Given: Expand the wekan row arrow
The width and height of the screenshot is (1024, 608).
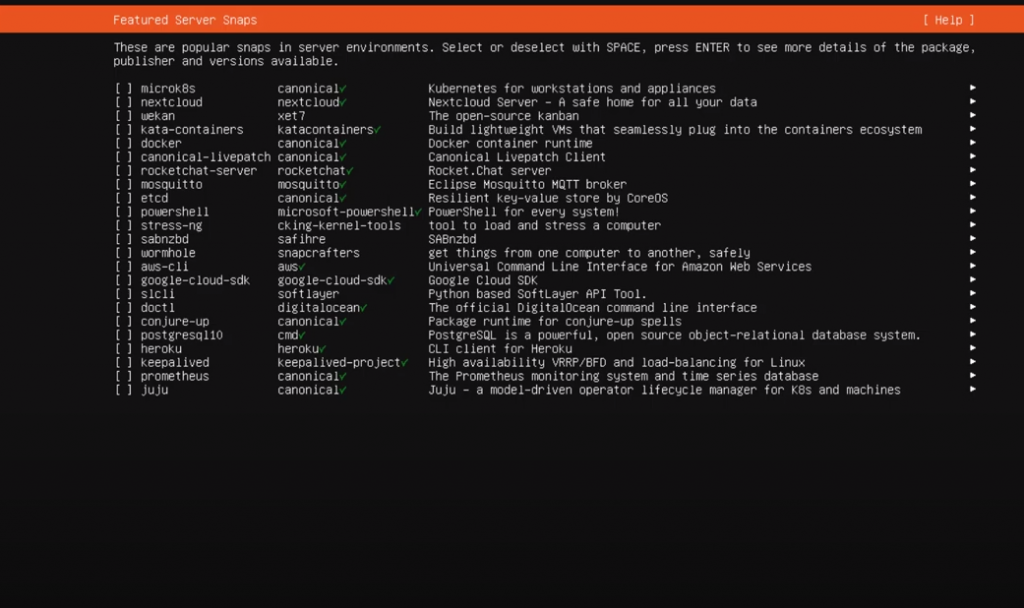Looking at the screenshot, I should 972,115.
